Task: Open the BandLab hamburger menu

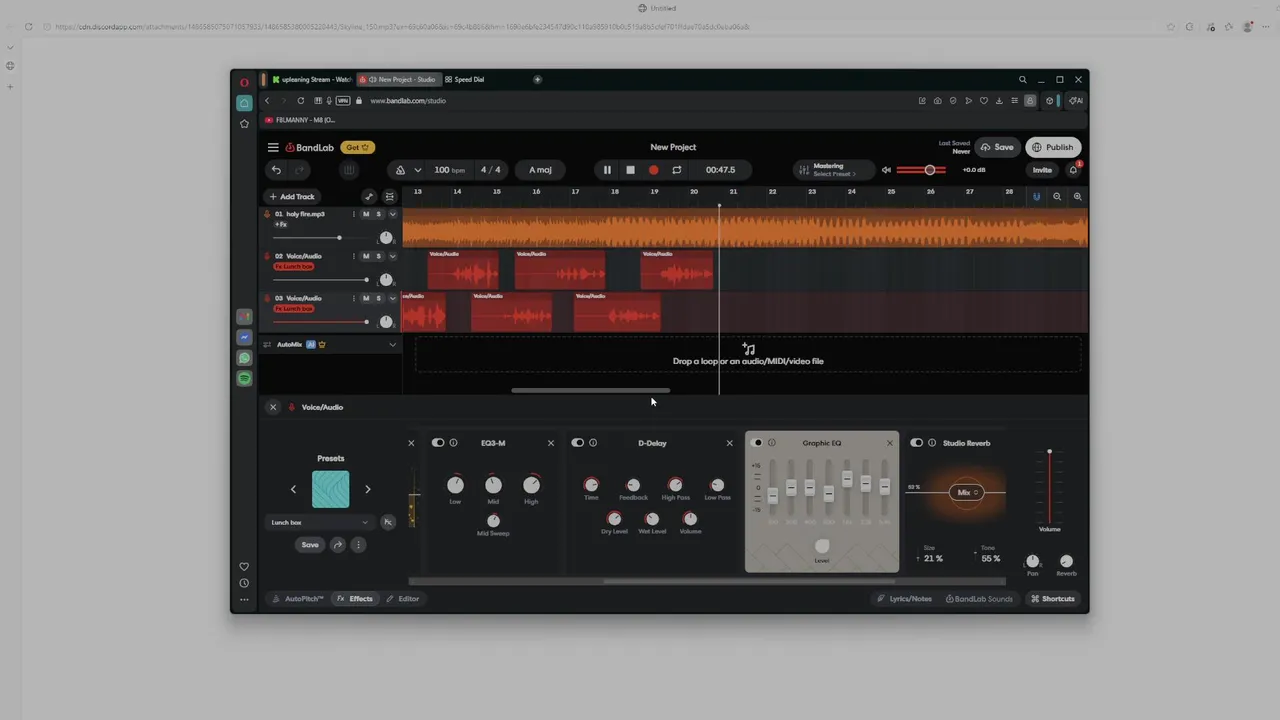Action: pyautogui.click(x=273, y=147)
